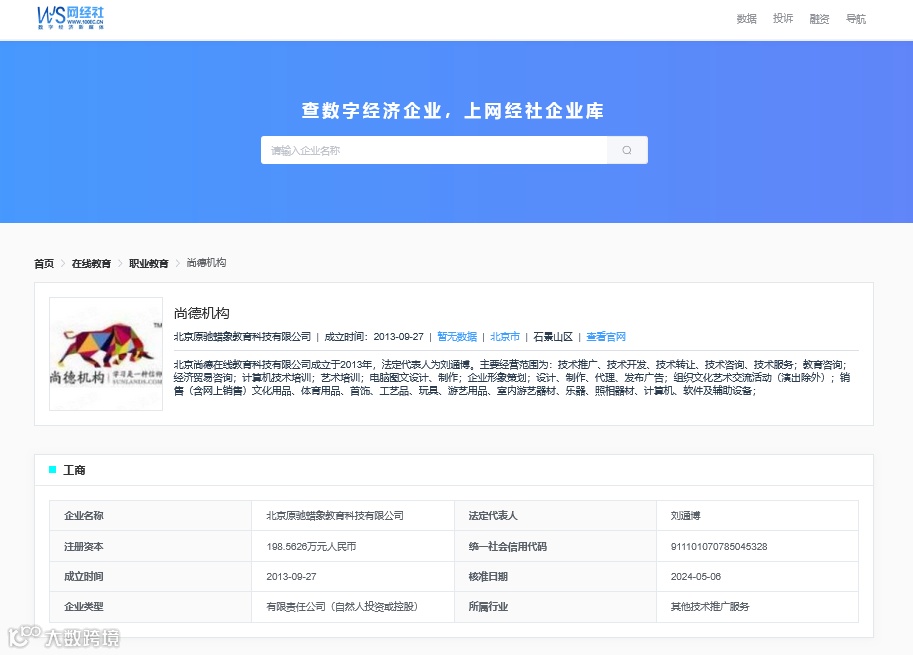Click the 所属行业 label cell
Viewport: 913px width, 655px height.
pos(555,607)
